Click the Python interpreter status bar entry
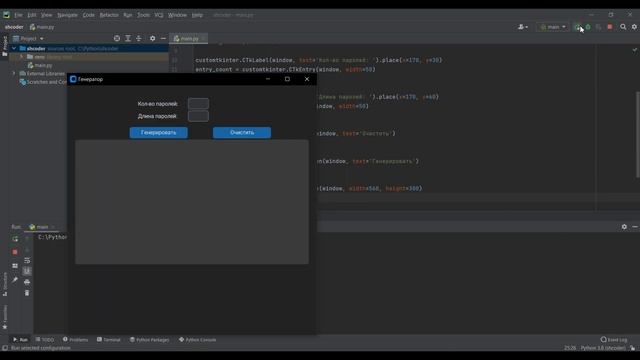The width and height of the screenshot is (640, 360). pos(603,348)
